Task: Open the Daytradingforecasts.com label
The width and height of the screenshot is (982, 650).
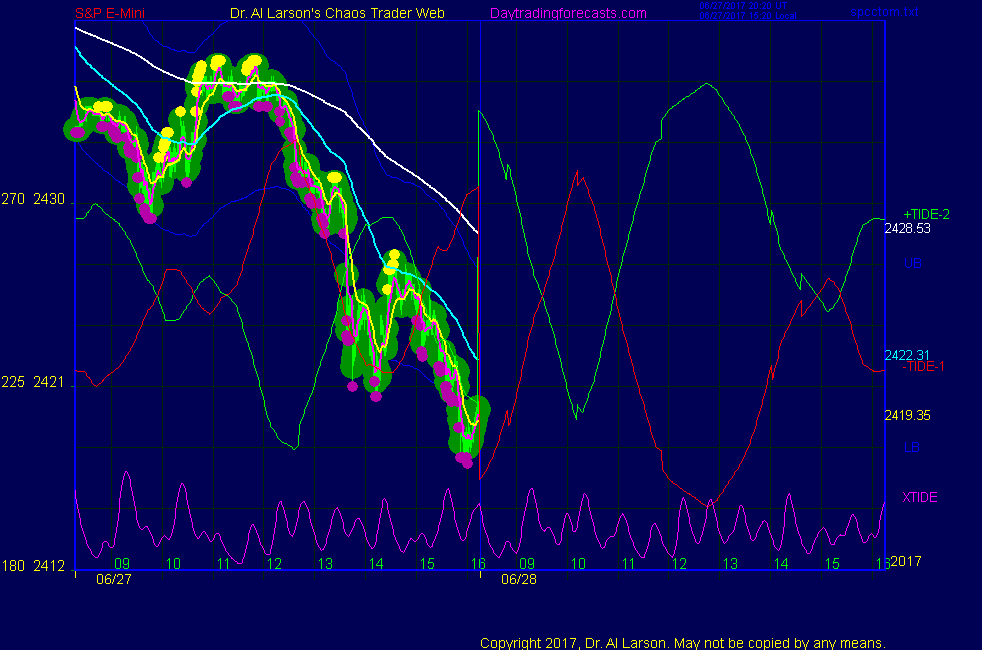Action: point(568,13)
